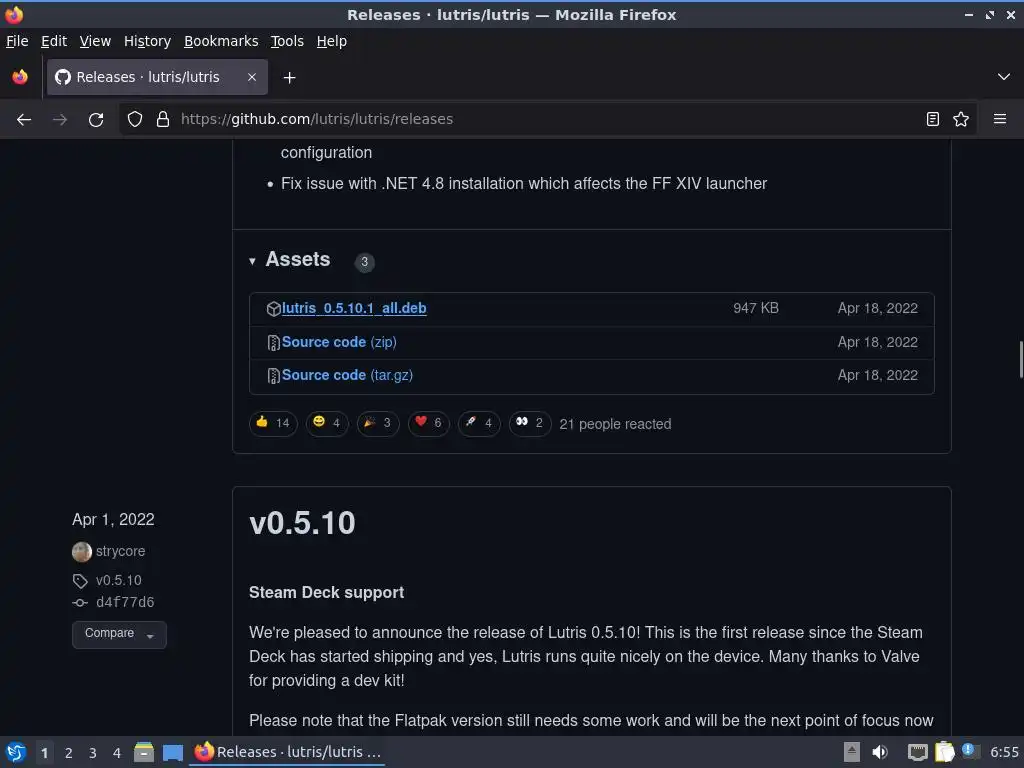Download Source code (zip)
This screenshot has width=1024, height=768.
(339, 342)
